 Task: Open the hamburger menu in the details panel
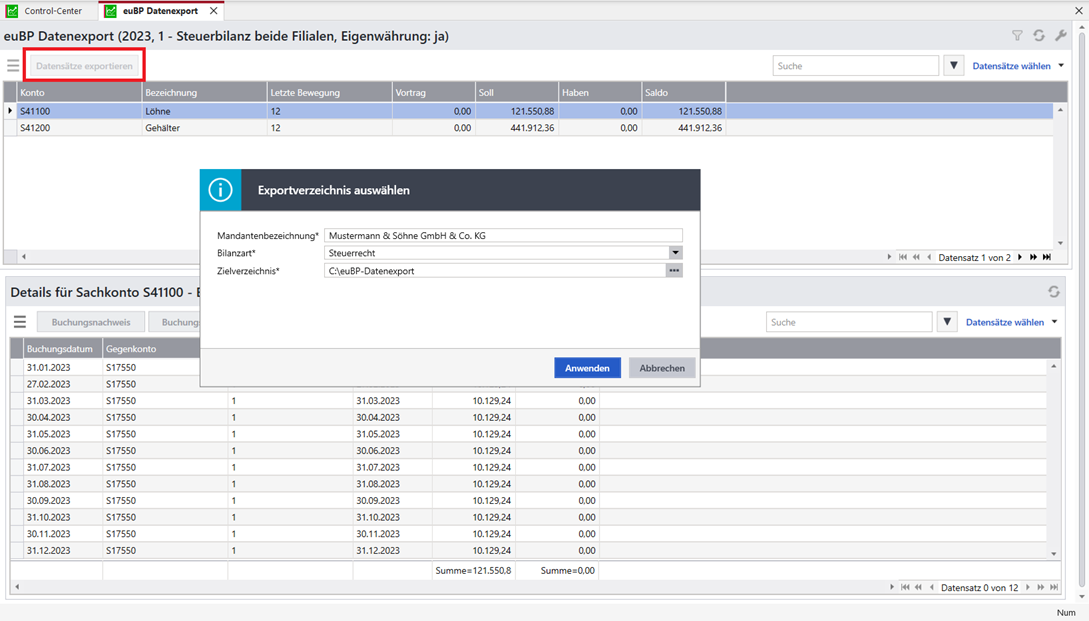pyautogui.click(x=19, y=322)
